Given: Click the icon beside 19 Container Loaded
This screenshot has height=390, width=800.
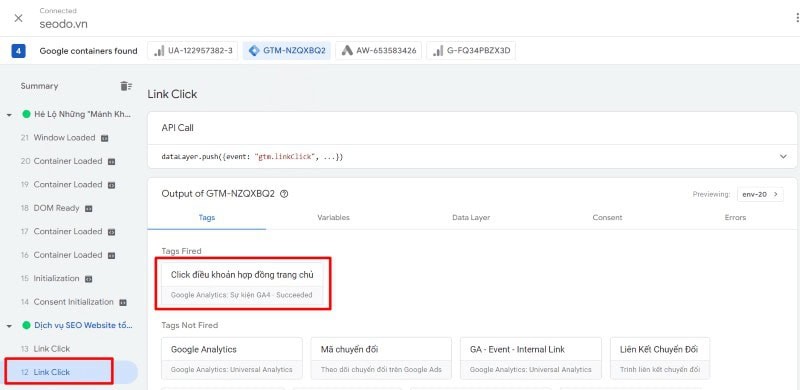Looking at the screenshot, I should (111, 185).
